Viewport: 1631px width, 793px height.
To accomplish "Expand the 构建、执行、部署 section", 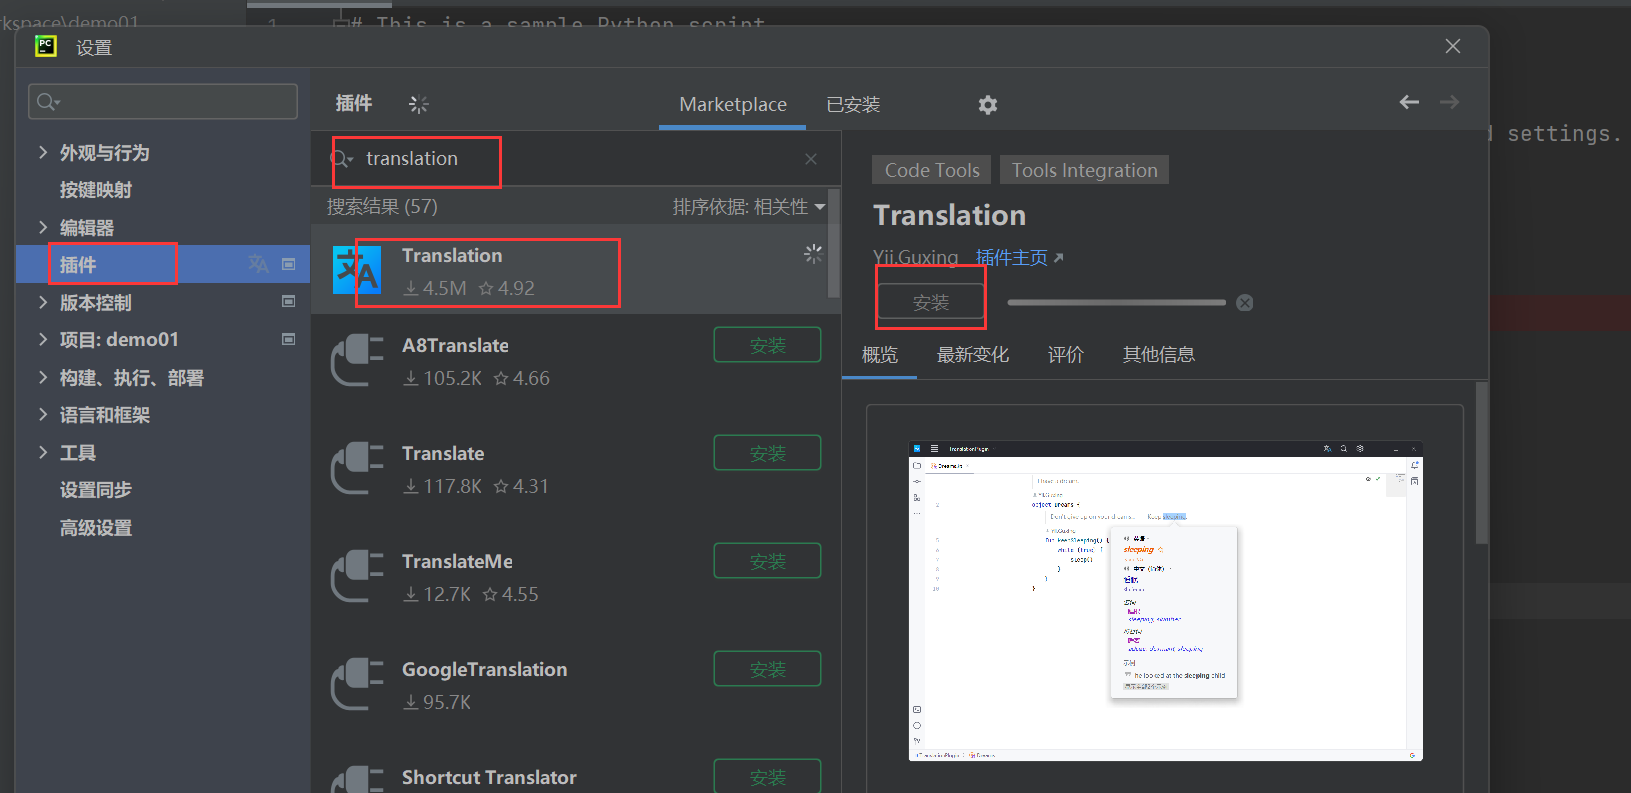I will click(43, 377).
